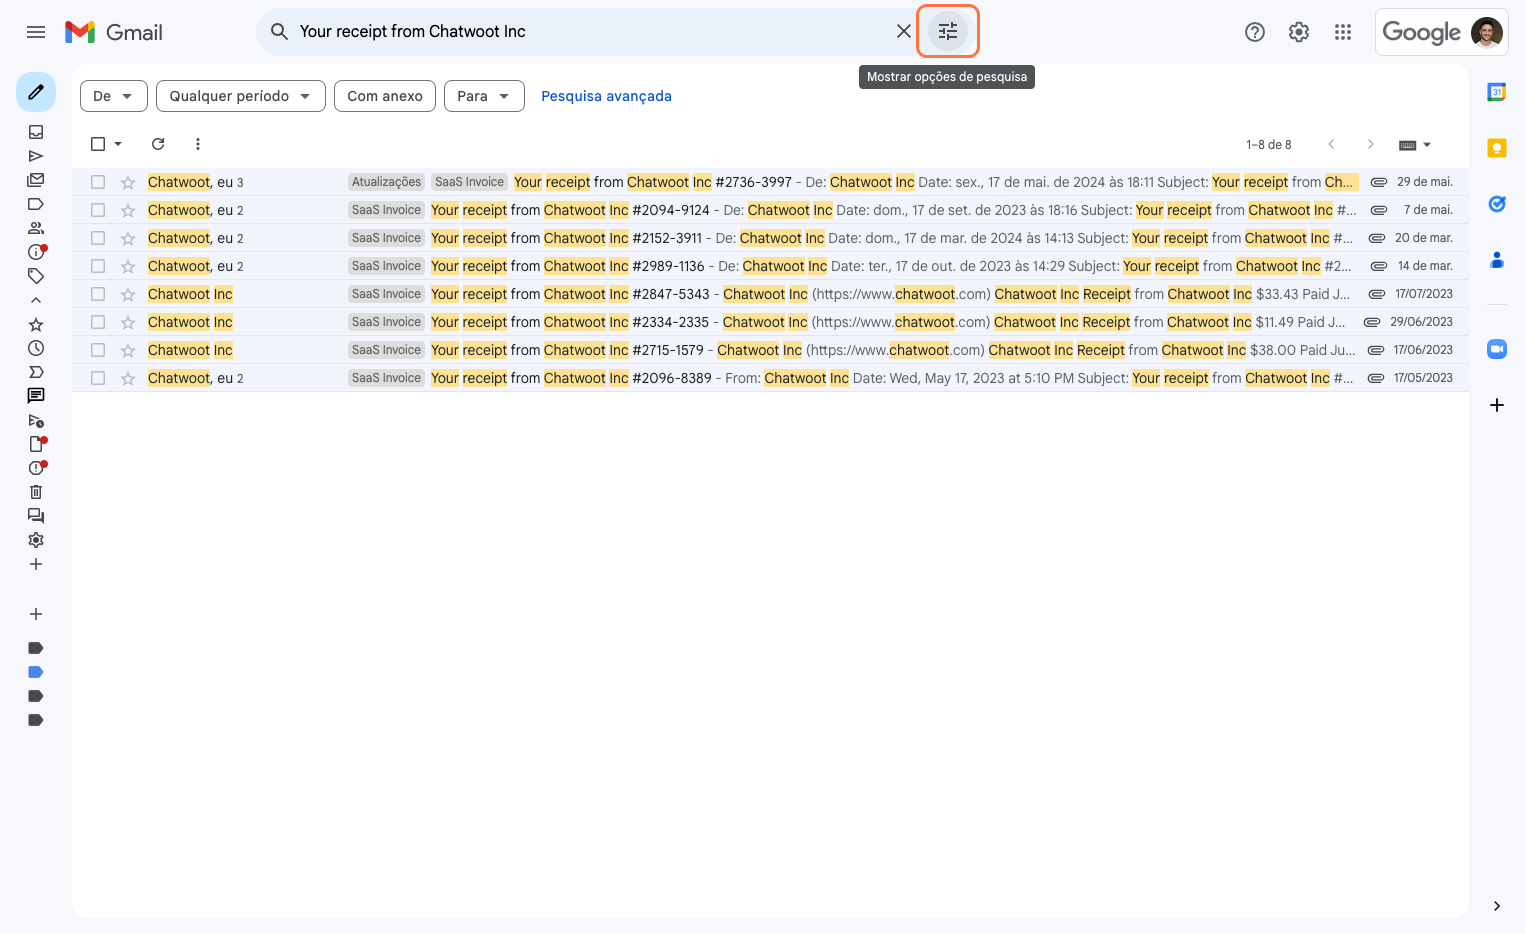
Task: Open Google Keep in side panel
Action: click(1497, 148)
